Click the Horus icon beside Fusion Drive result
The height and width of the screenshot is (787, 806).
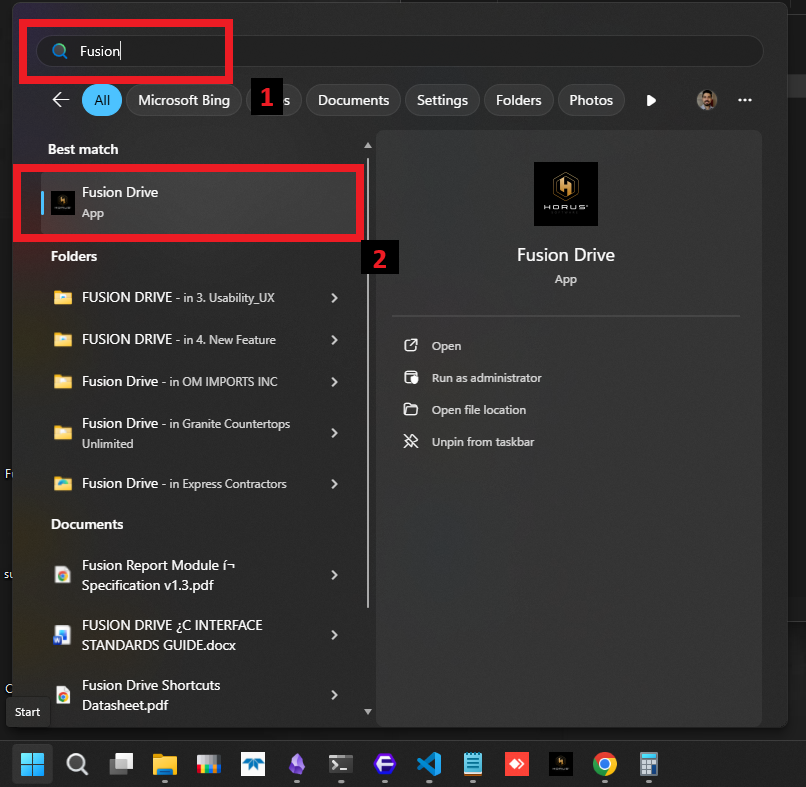coord(63,203)
